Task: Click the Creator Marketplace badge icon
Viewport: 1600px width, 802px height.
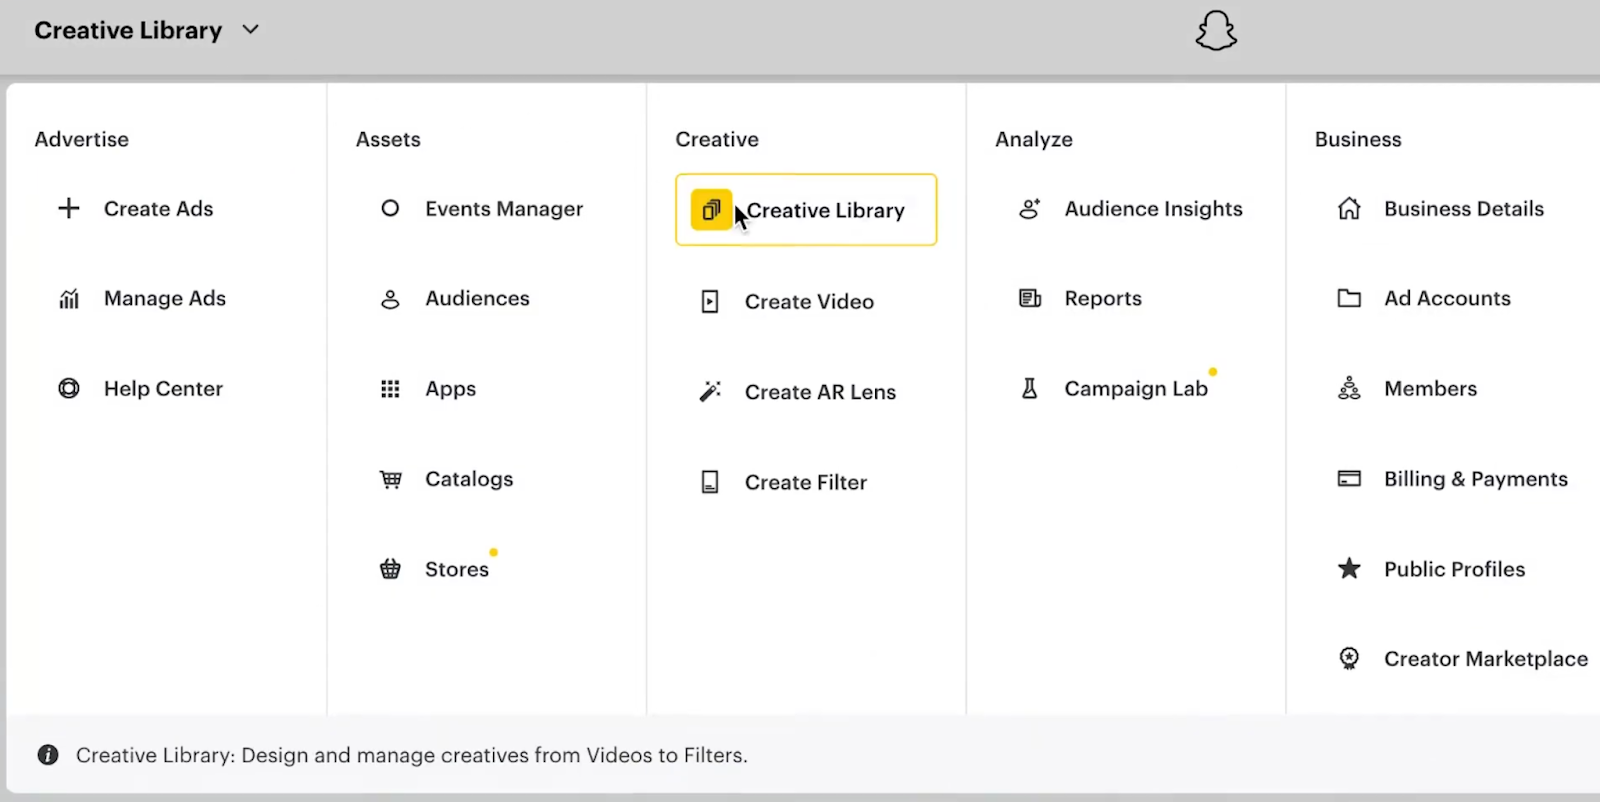Action: coord(1349,659)
